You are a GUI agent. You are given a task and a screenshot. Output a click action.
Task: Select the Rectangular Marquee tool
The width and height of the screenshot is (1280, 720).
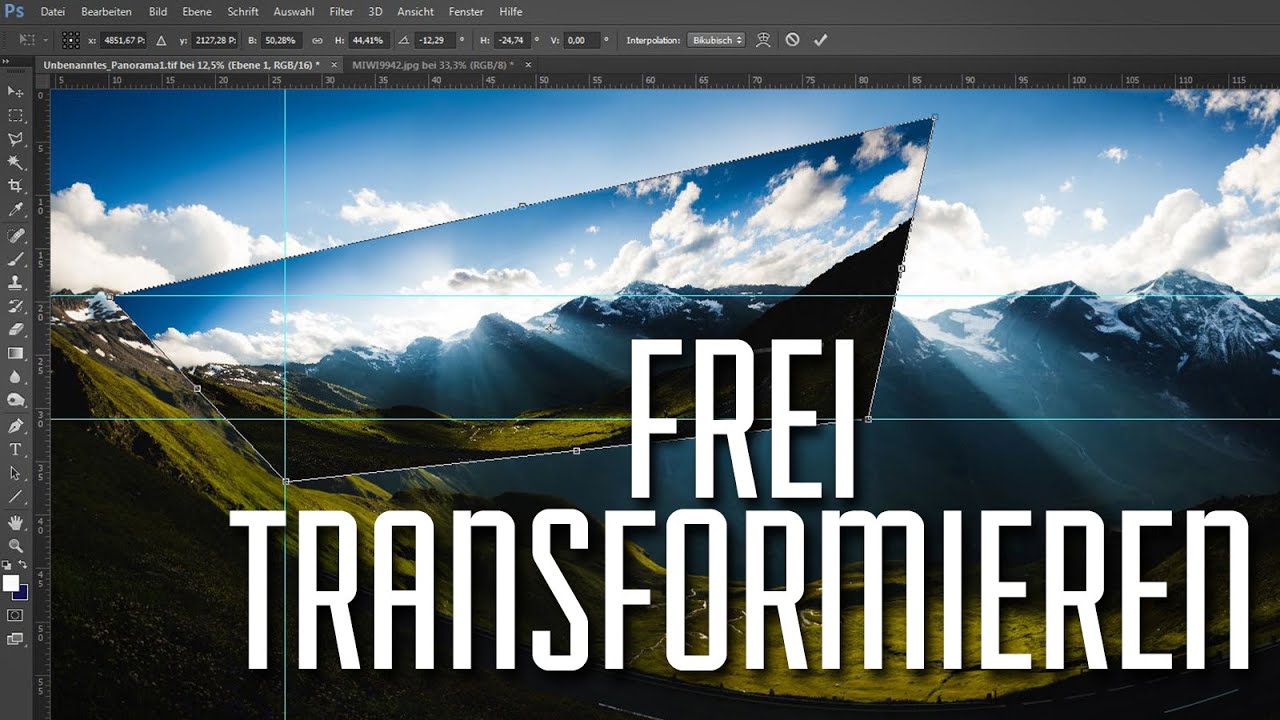click(x=15, y=115)
